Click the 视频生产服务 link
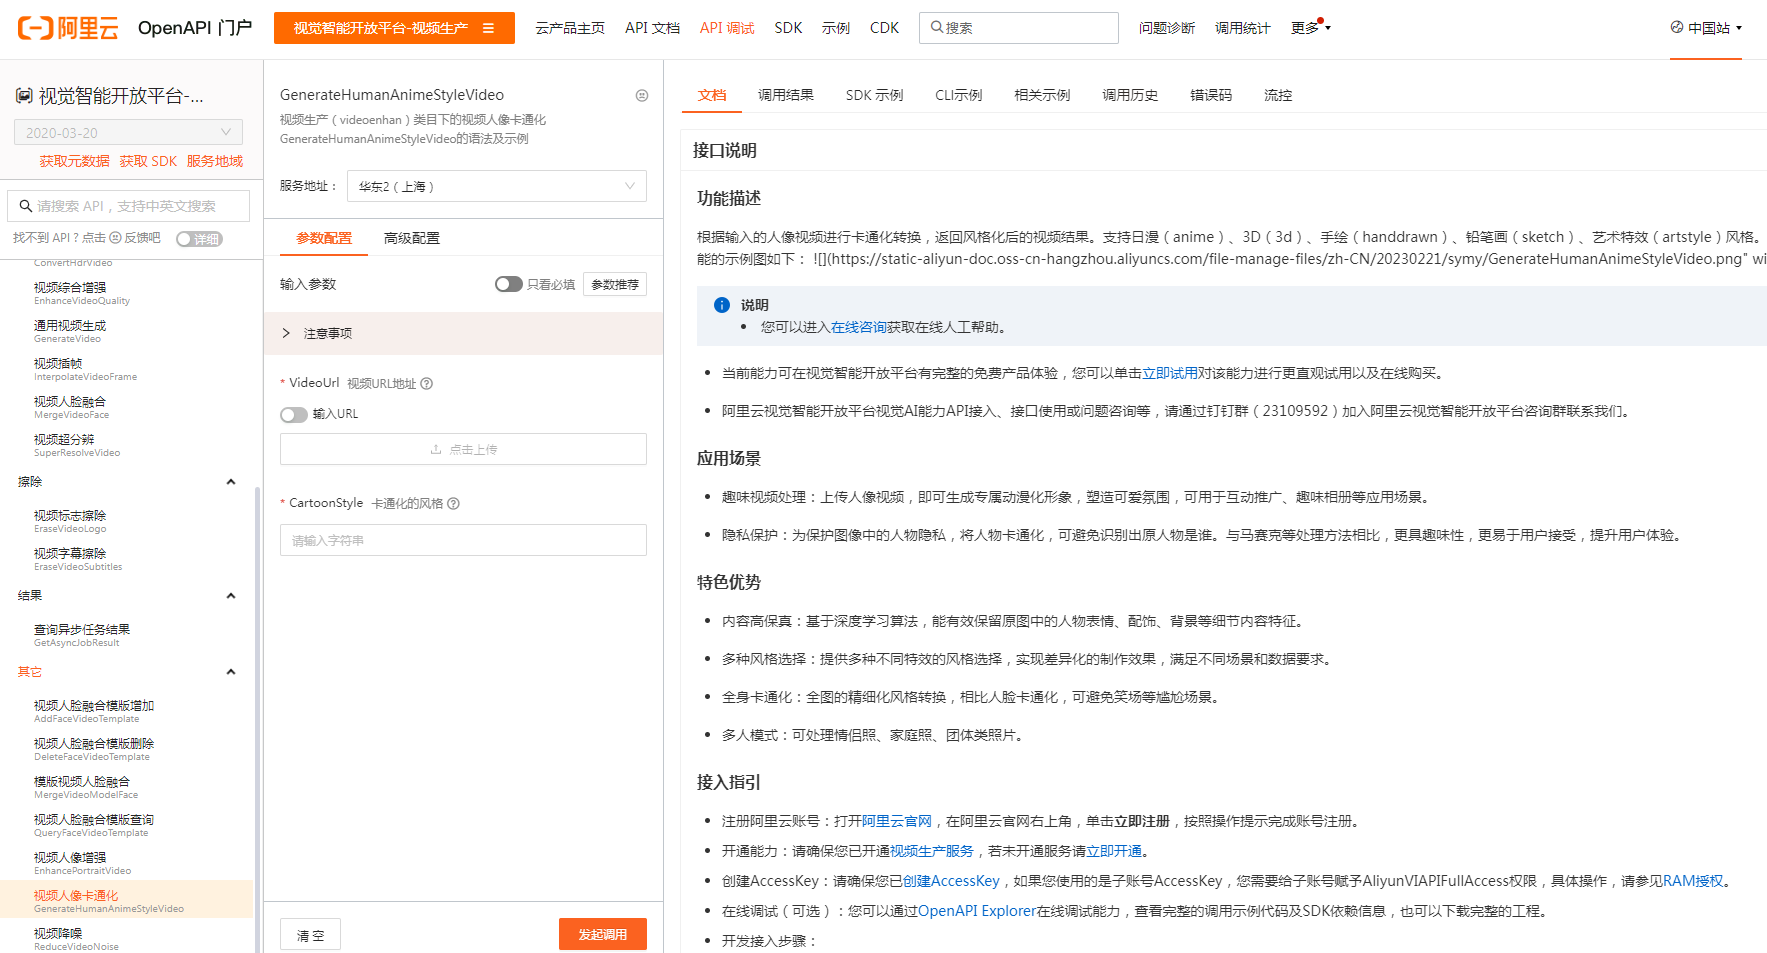The image size is (1767, 953). 932,851
